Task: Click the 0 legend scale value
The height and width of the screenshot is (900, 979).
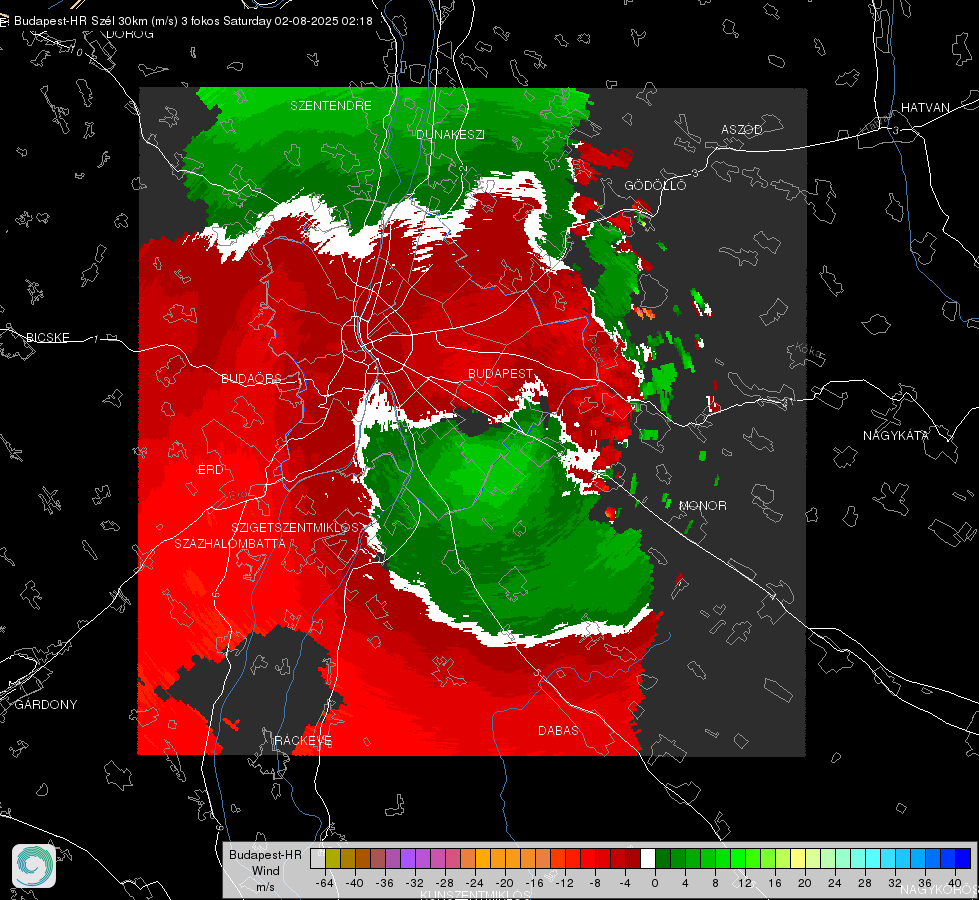Action: [654, 883]
